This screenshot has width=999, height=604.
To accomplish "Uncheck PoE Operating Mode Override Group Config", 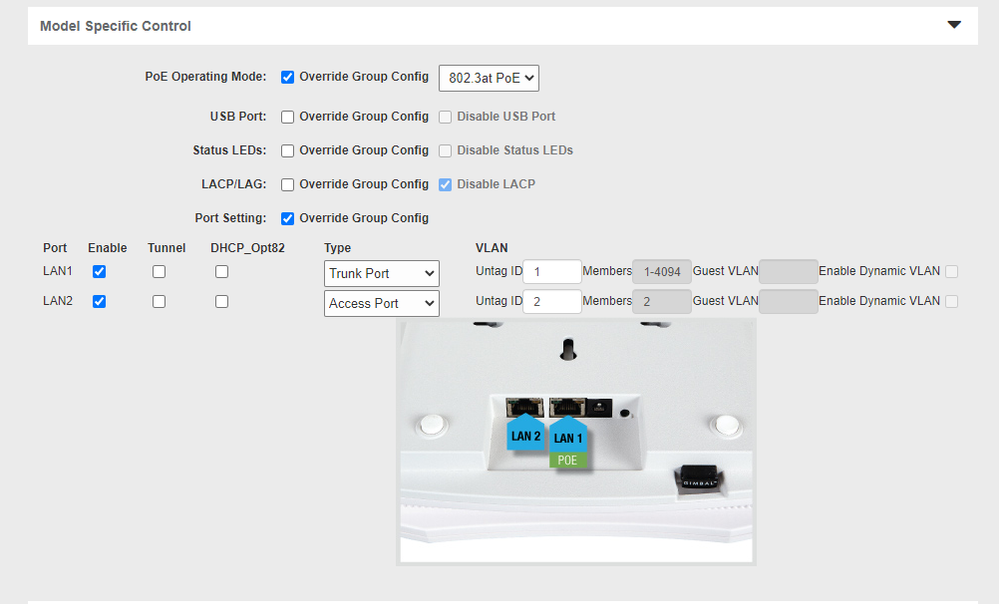I will (x=288, y=77).
